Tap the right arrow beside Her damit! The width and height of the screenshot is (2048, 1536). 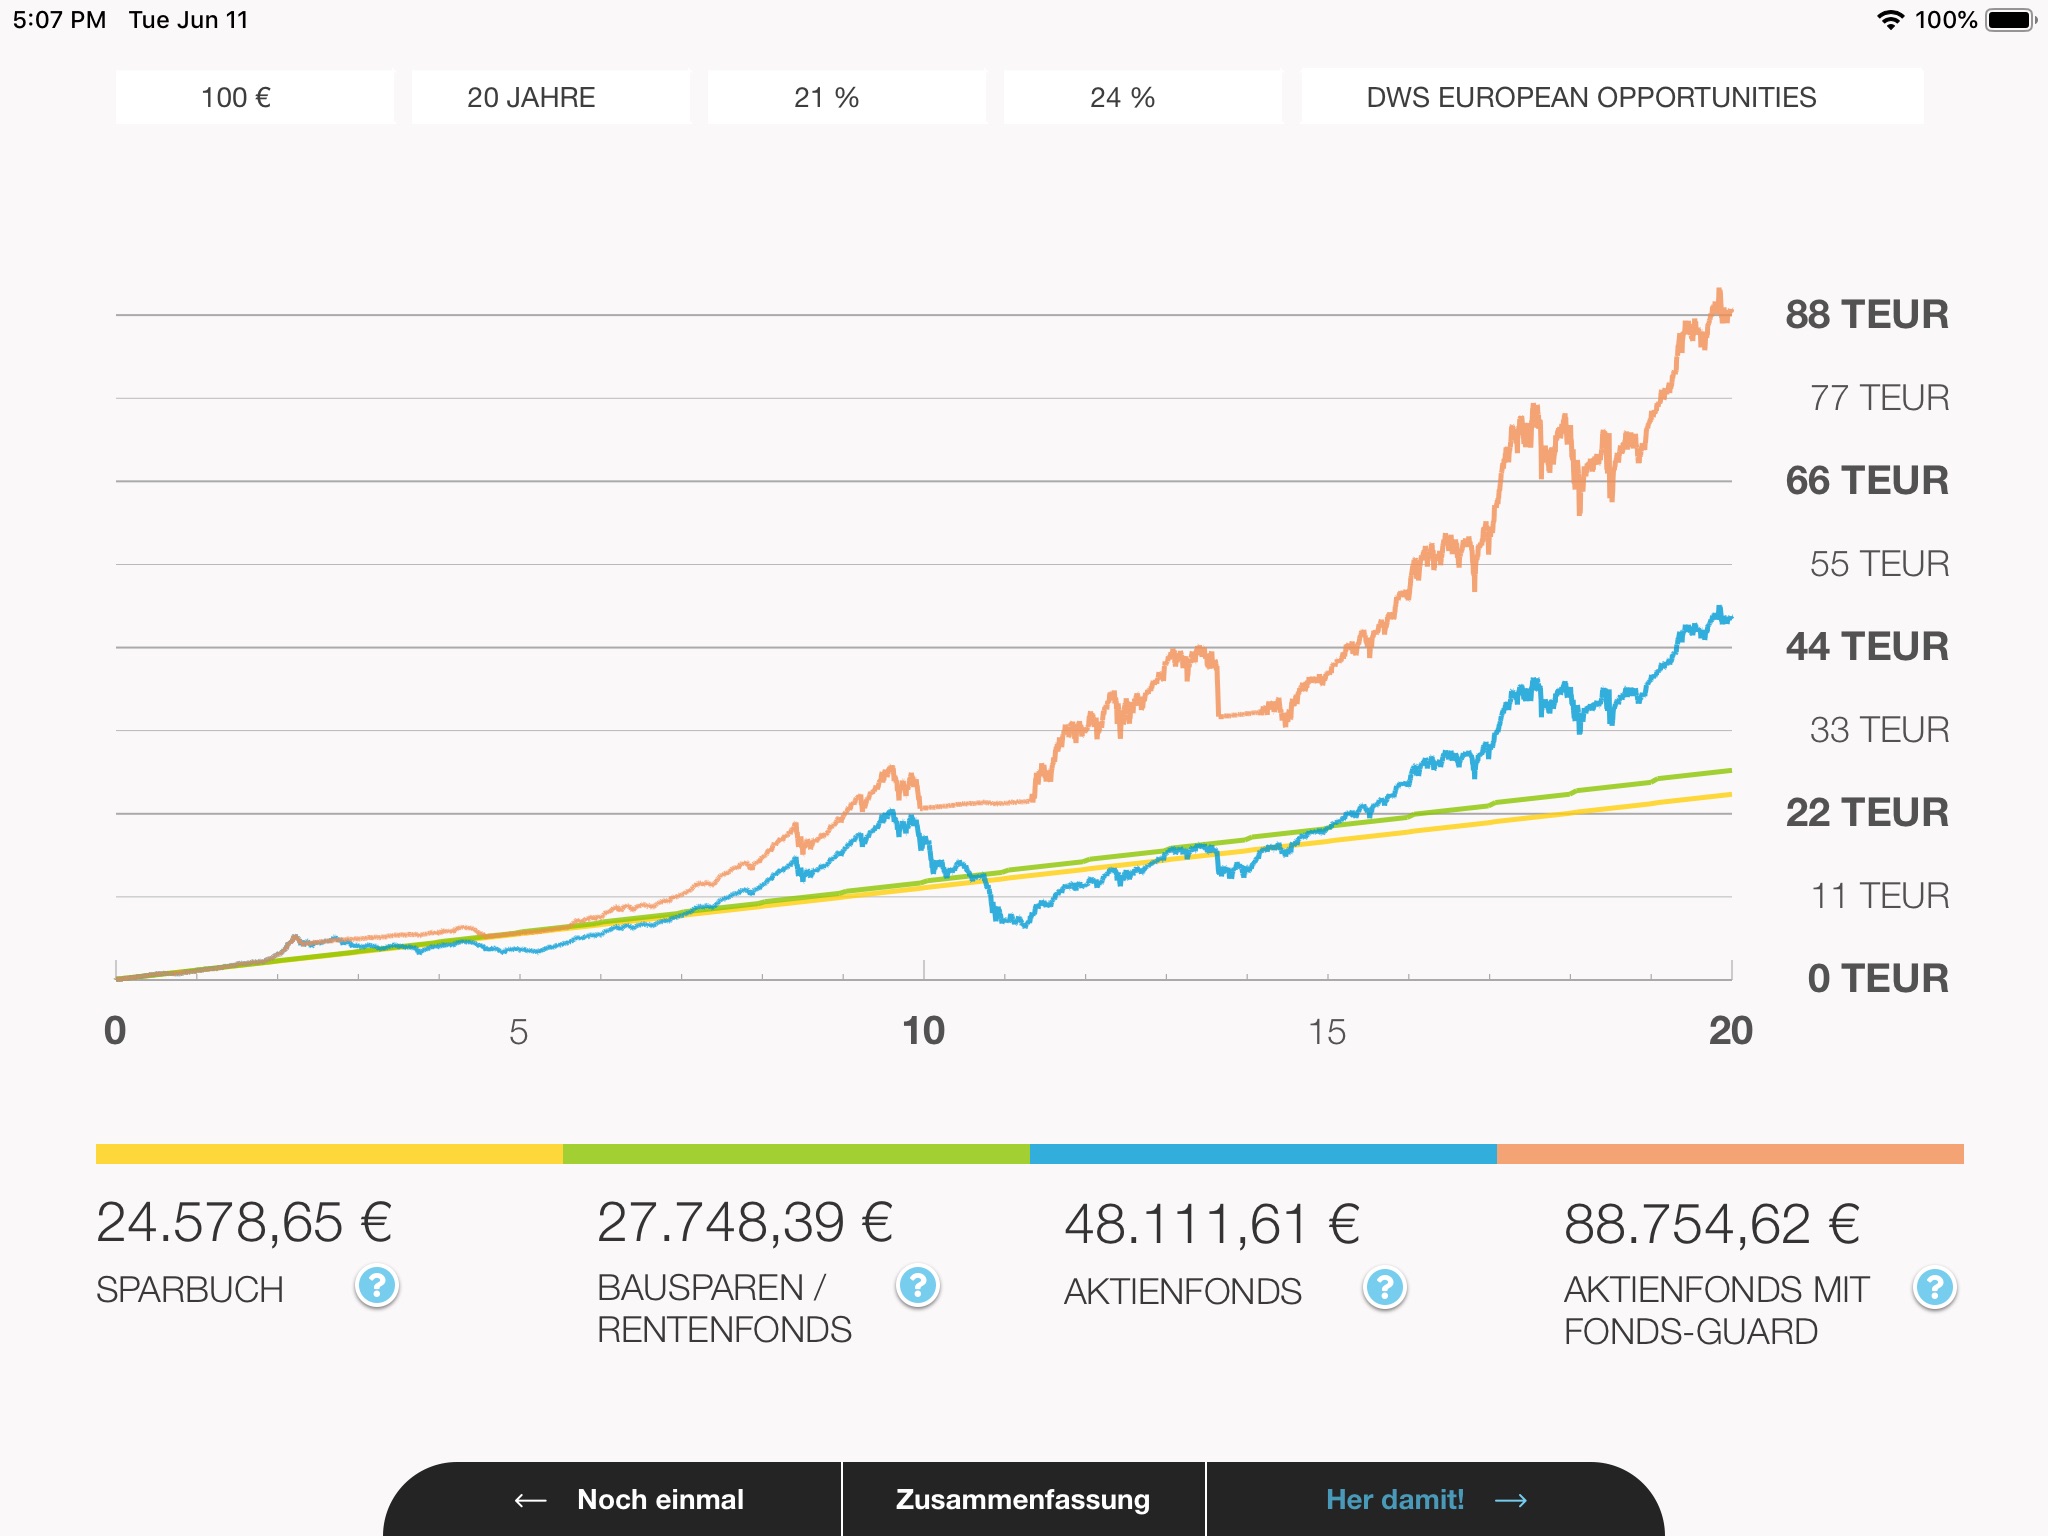[1511, 1500]
